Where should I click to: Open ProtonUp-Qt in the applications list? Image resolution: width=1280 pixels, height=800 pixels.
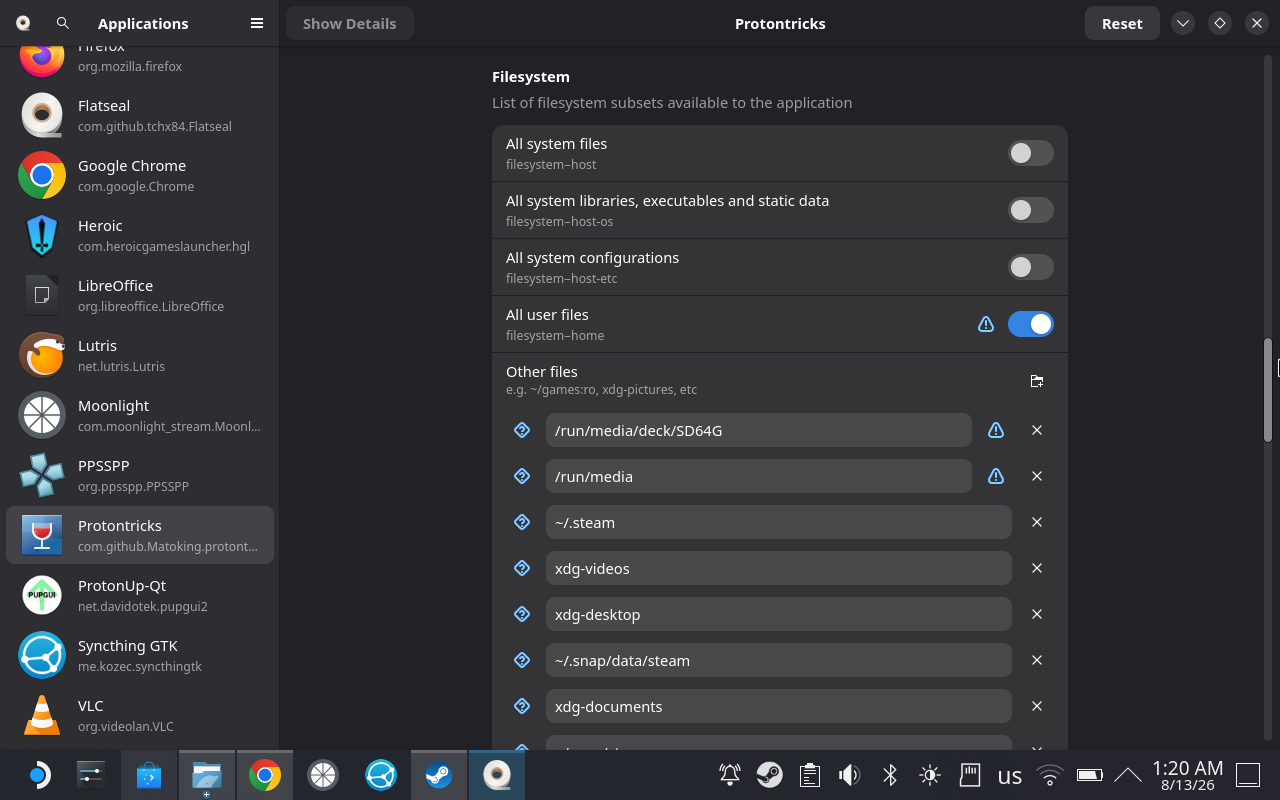point(140,595)
